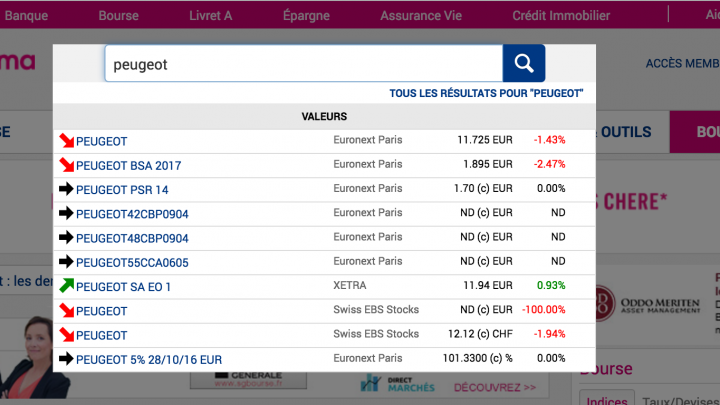The height and width of the screenshot is (405, 720).
Task: Open the Bourse menu in top bar
Action: [x=118, y=16]
